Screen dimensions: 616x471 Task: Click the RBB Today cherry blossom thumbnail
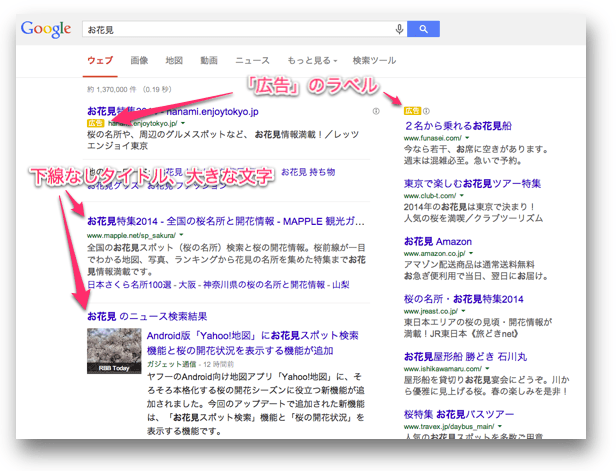114,351
